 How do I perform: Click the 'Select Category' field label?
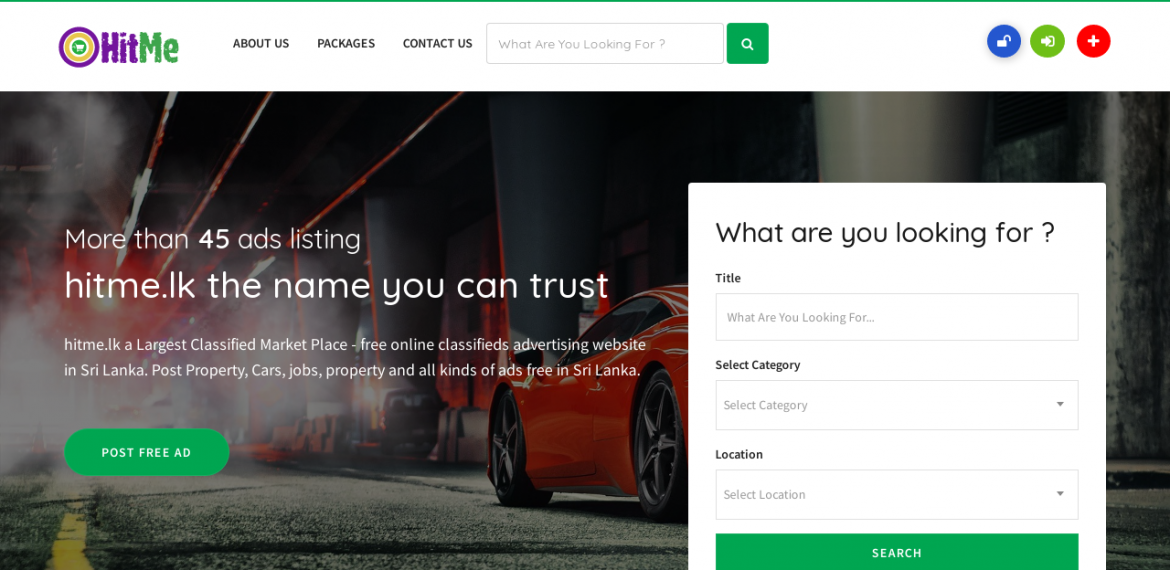pyautogui.click(x=757, y=365)
